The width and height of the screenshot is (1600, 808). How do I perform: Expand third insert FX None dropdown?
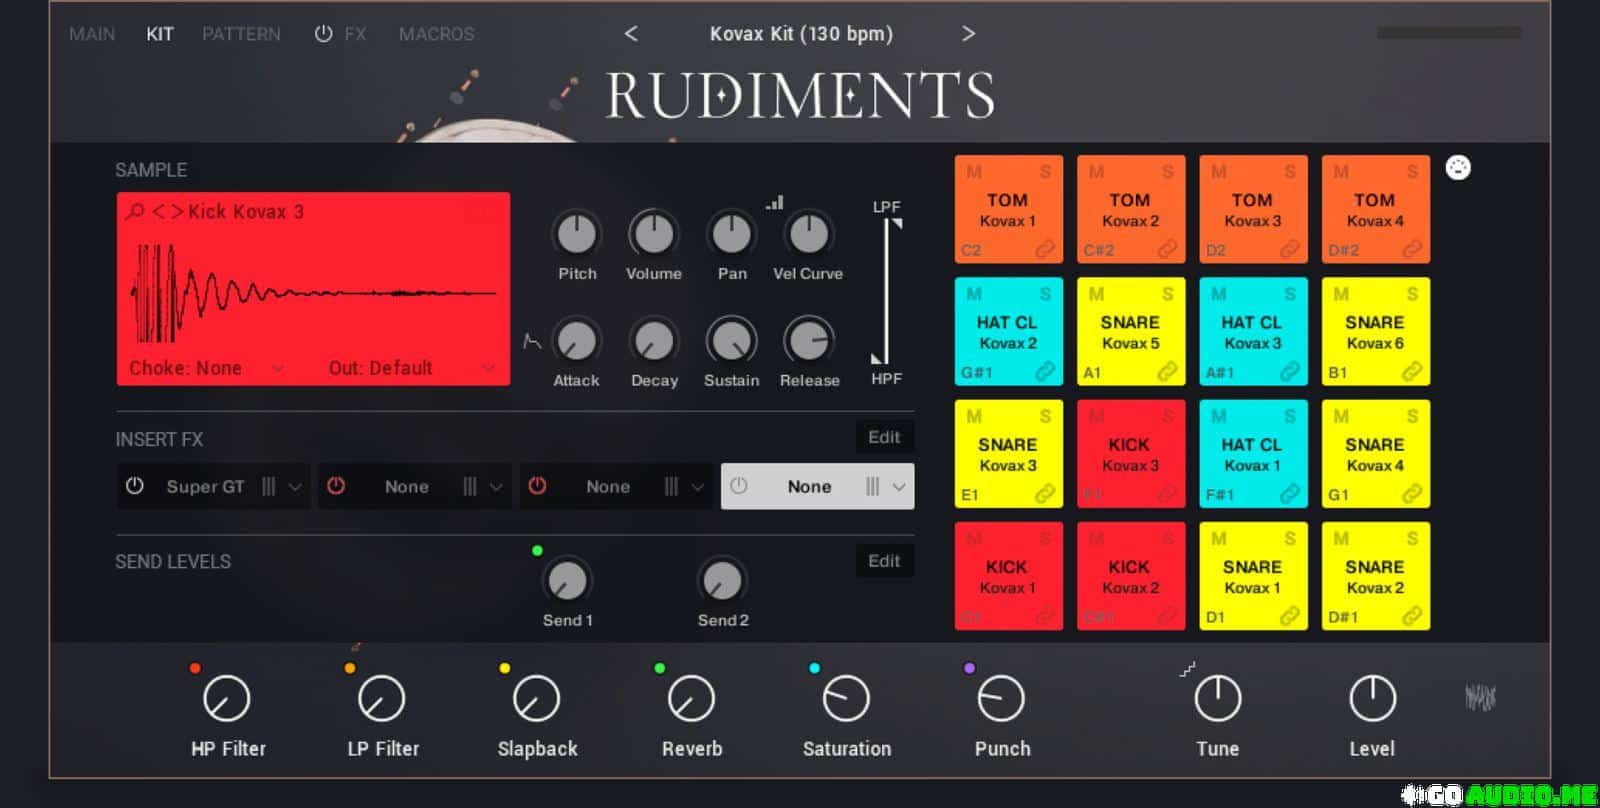pyautogui.click(x=697, y=487)
